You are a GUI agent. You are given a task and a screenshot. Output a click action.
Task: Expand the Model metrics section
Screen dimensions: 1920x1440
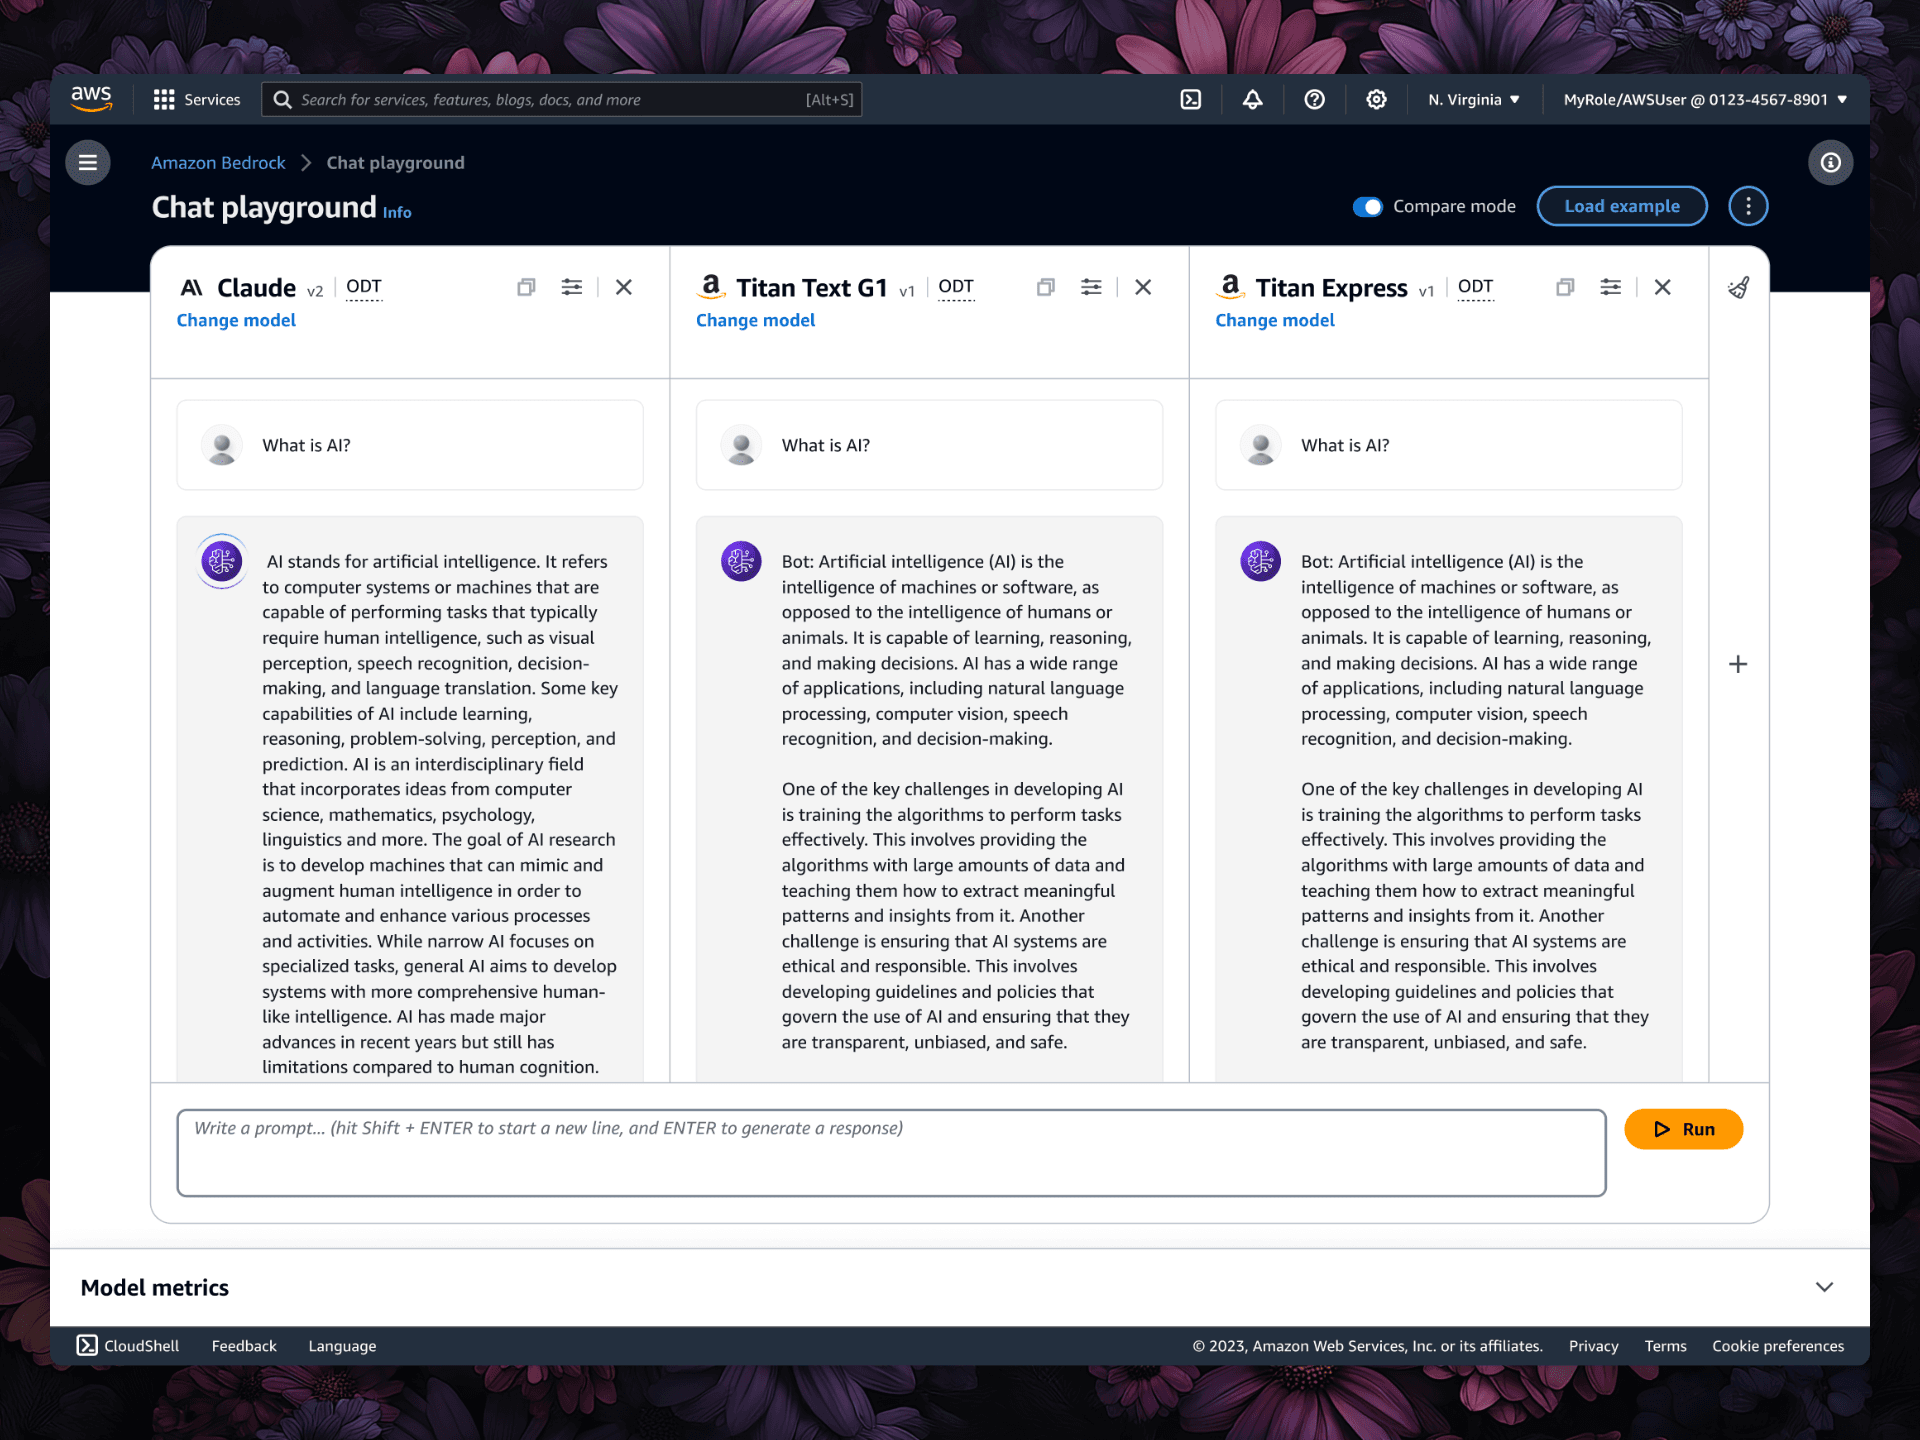point(1824,1287)
